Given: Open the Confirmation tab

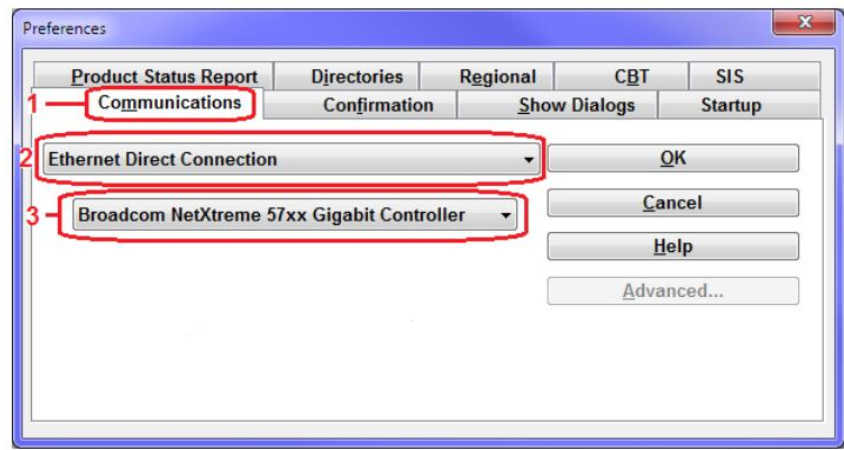Looking at the screenshot, I should point(360,104).
